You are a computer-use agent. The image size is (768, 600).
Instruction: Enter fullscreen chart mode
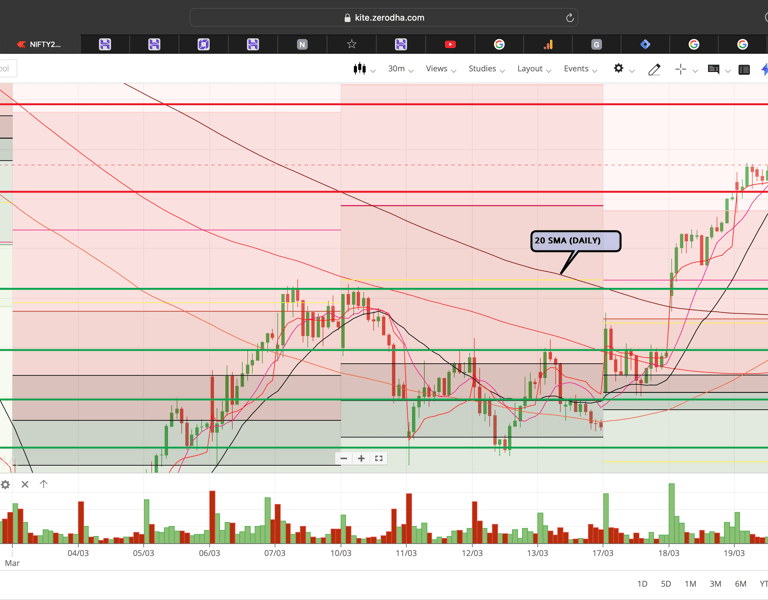[x=379, y=458]
